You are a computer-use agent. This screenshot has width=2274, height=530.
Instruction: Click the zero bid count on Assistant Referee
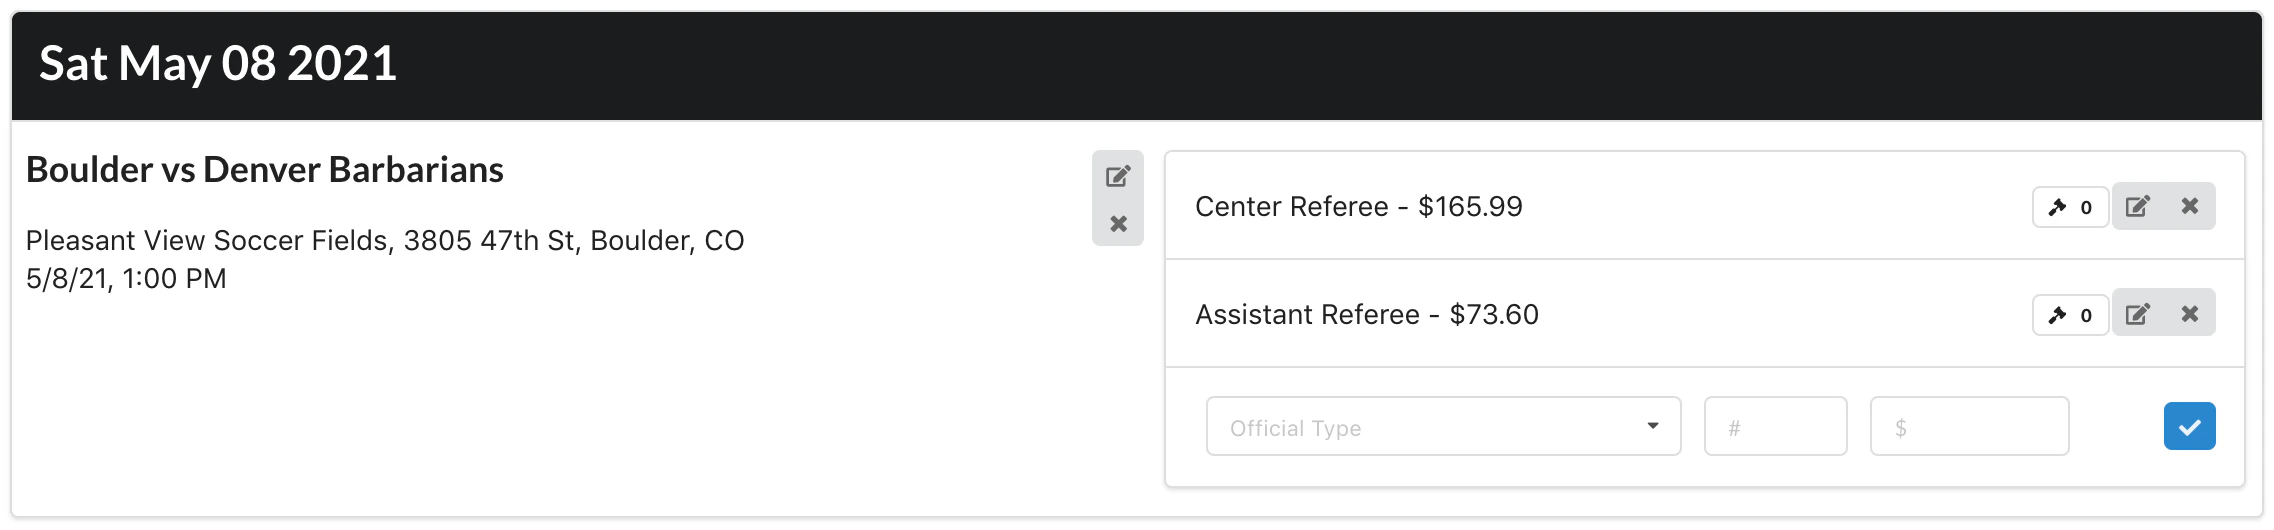point(2086,315)
